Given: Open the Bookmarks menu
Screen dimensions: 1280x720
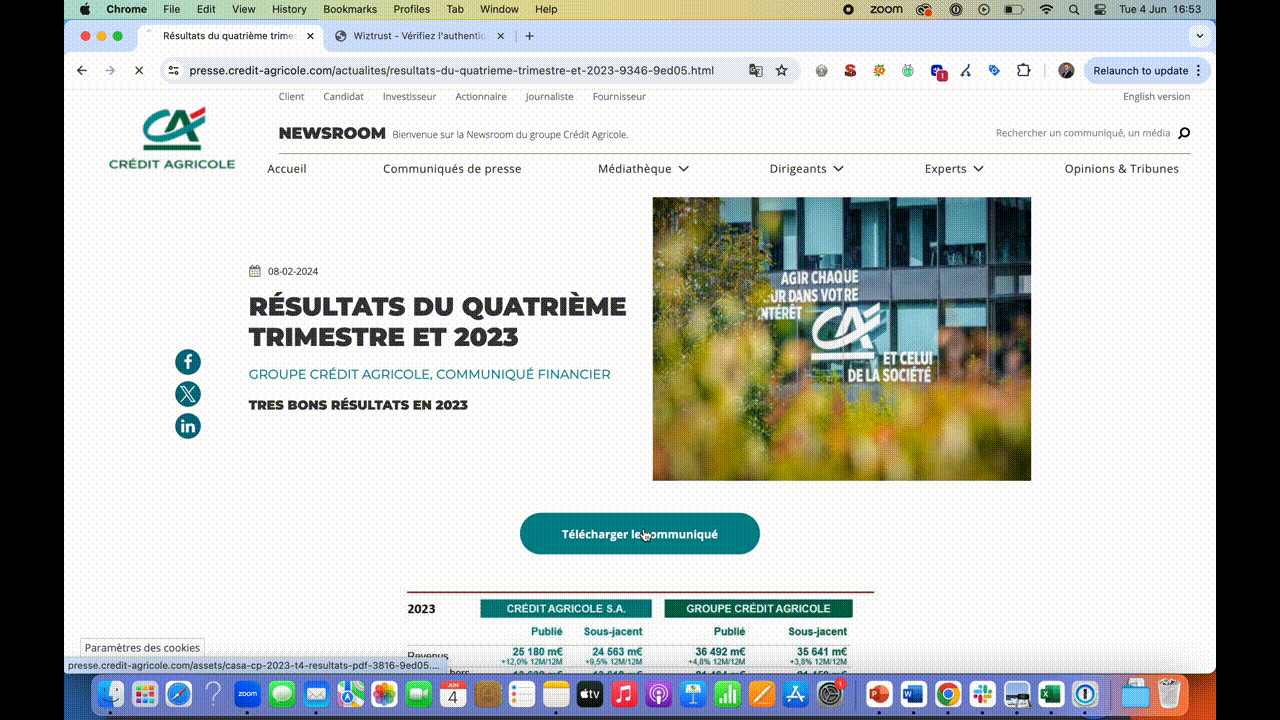Looking at the screenshot, I should coord(350,9).
